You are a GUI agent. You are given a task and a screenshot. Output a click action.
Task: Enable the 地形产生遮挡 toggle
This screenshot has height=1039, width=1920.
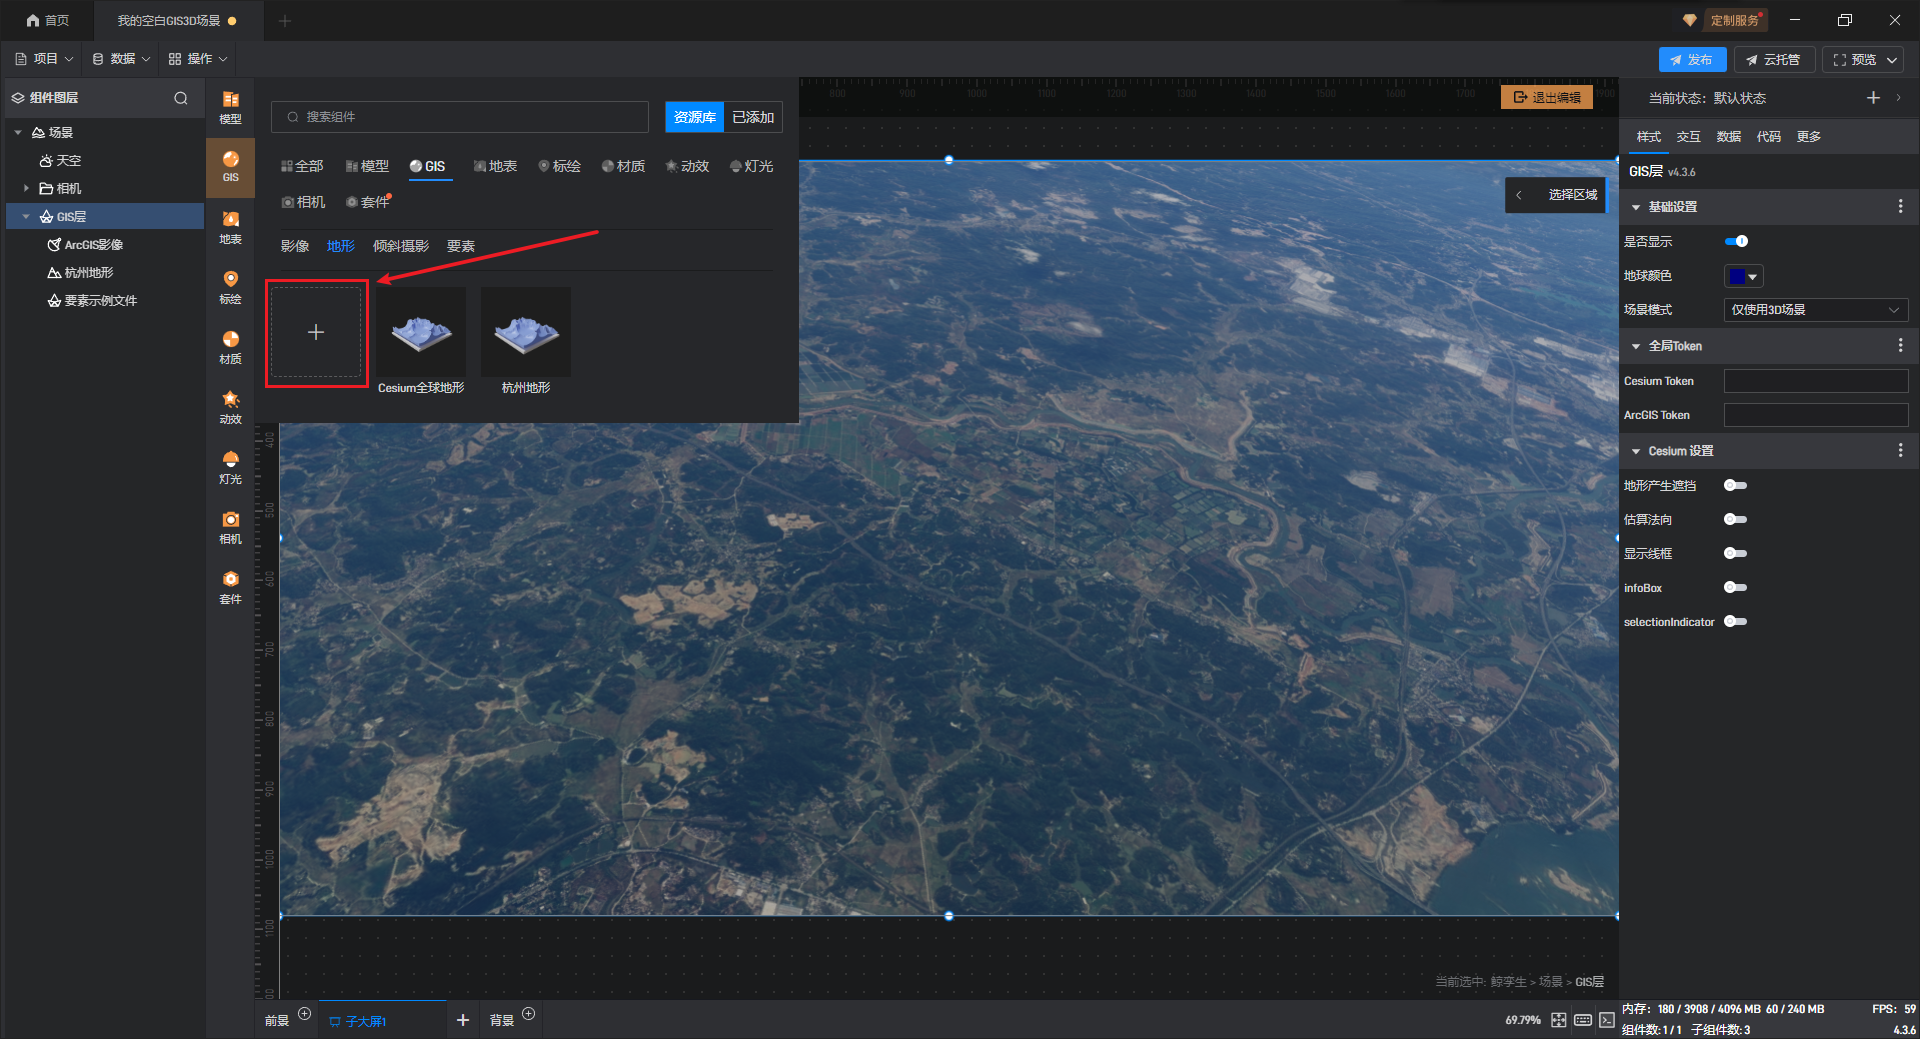tap(1735, 485)
